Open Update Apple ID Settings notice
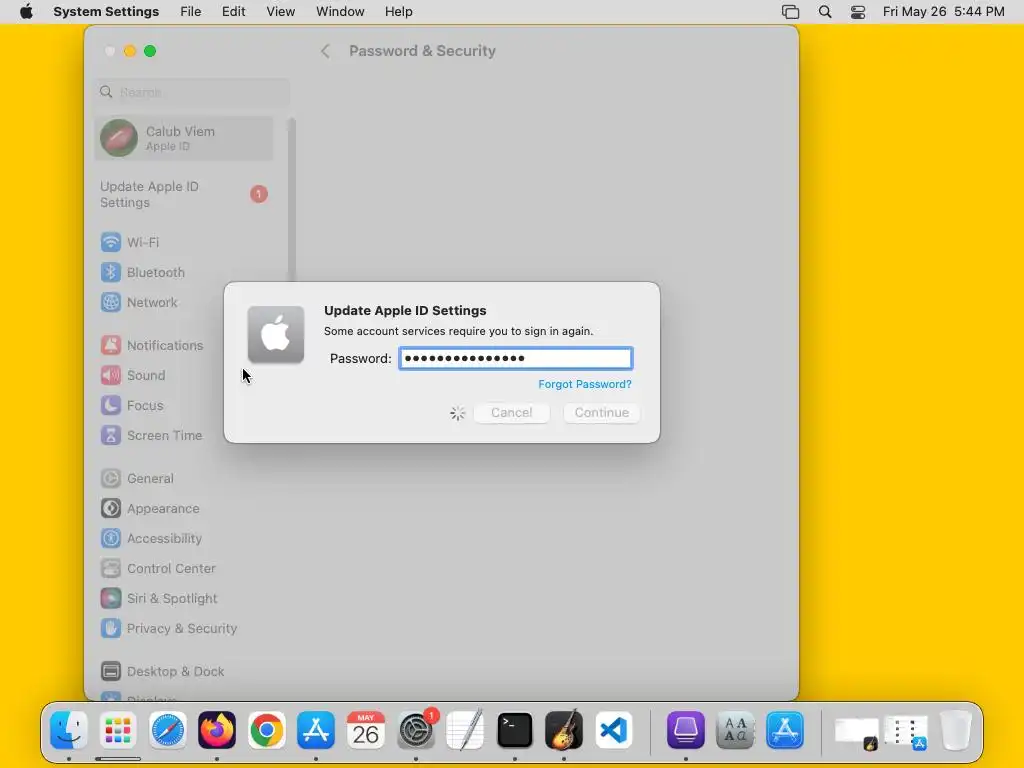The image size is (1024, 768). coord(184,195)
